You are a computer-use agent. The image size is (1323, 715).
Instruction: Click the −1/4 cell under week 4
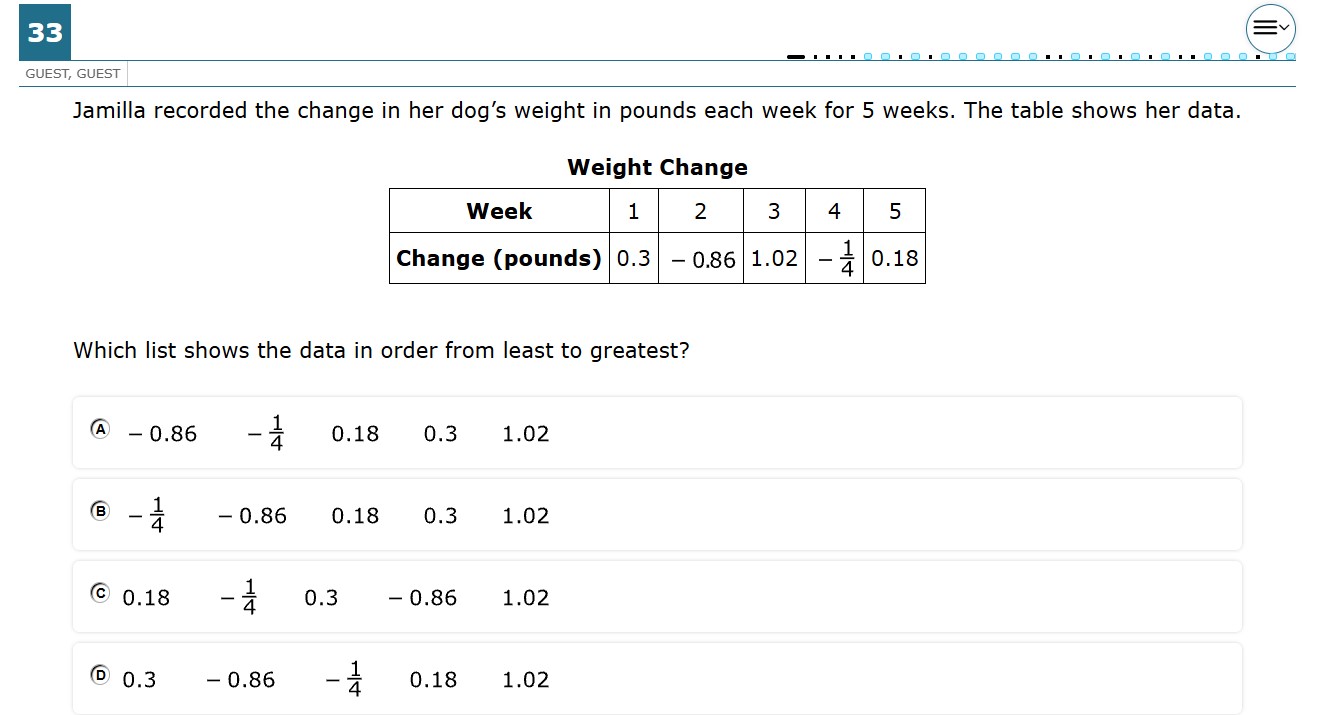point(834,259)
